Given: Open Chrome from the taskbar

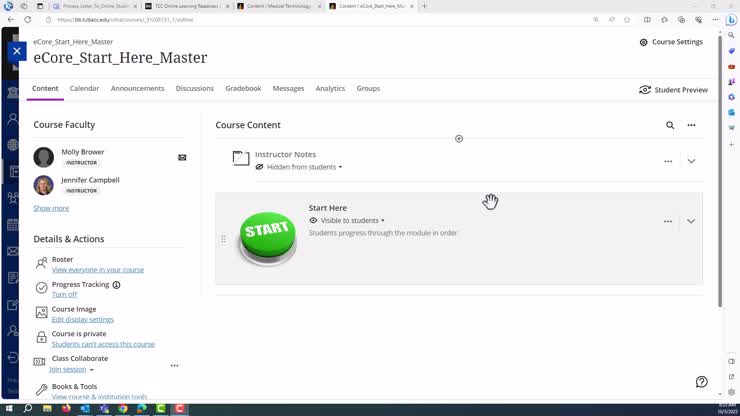Looking at the screenshot, I should [123, 408].
